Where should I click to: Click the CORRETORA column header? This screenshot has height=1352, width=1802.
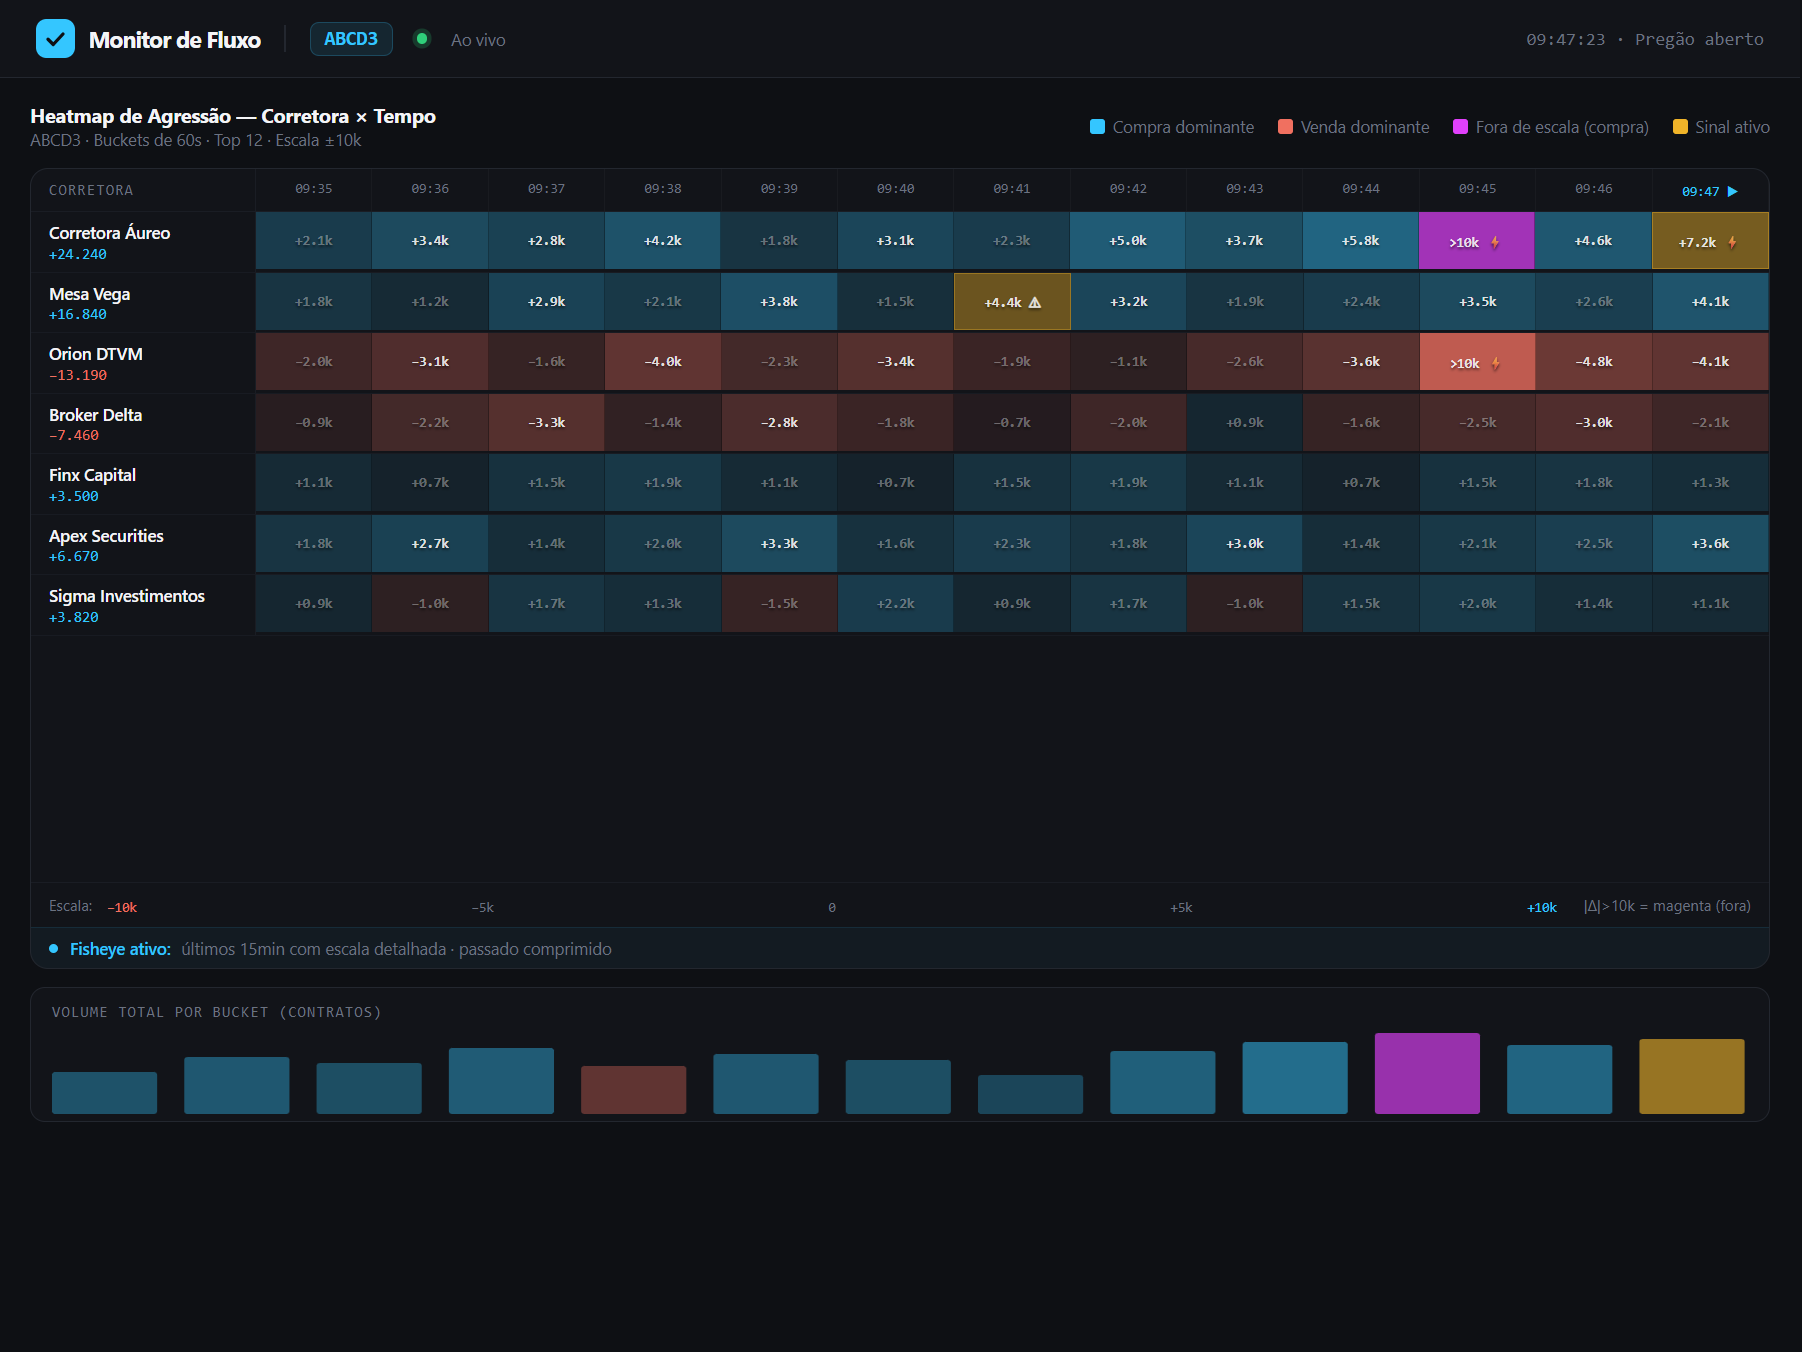pyautogui.click(x=91, y=190)
